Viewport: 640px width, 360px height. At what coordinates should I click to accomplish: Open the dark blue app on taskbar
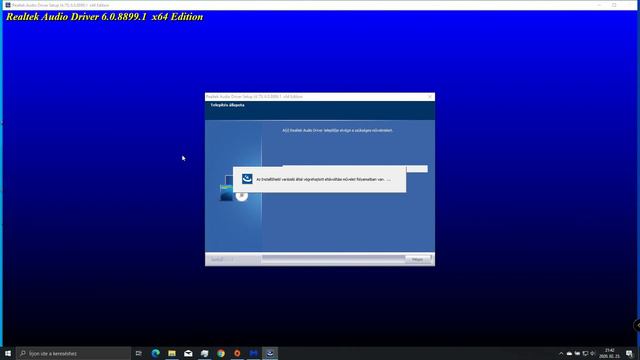coord(253,353)
